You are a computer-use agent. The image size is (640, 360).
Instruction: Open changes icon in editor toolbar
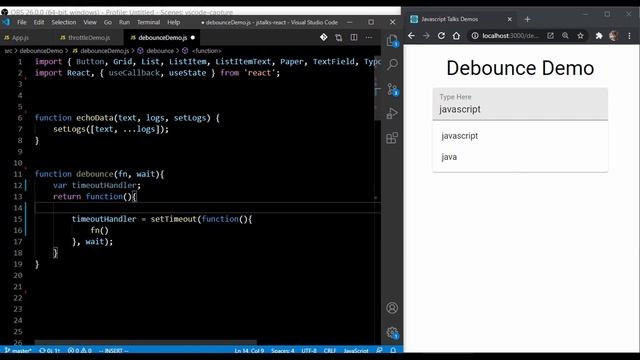click(338, 38)
